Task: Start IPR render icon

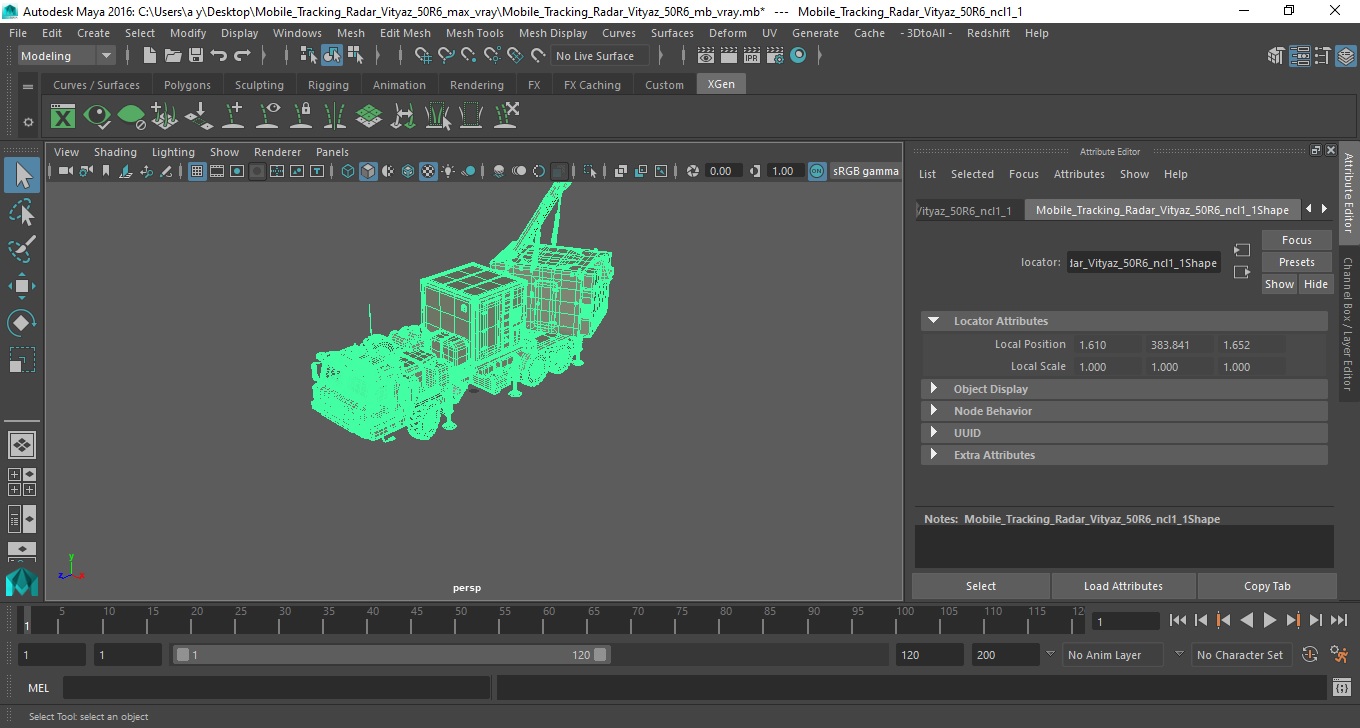Action: tap(751, 56)
